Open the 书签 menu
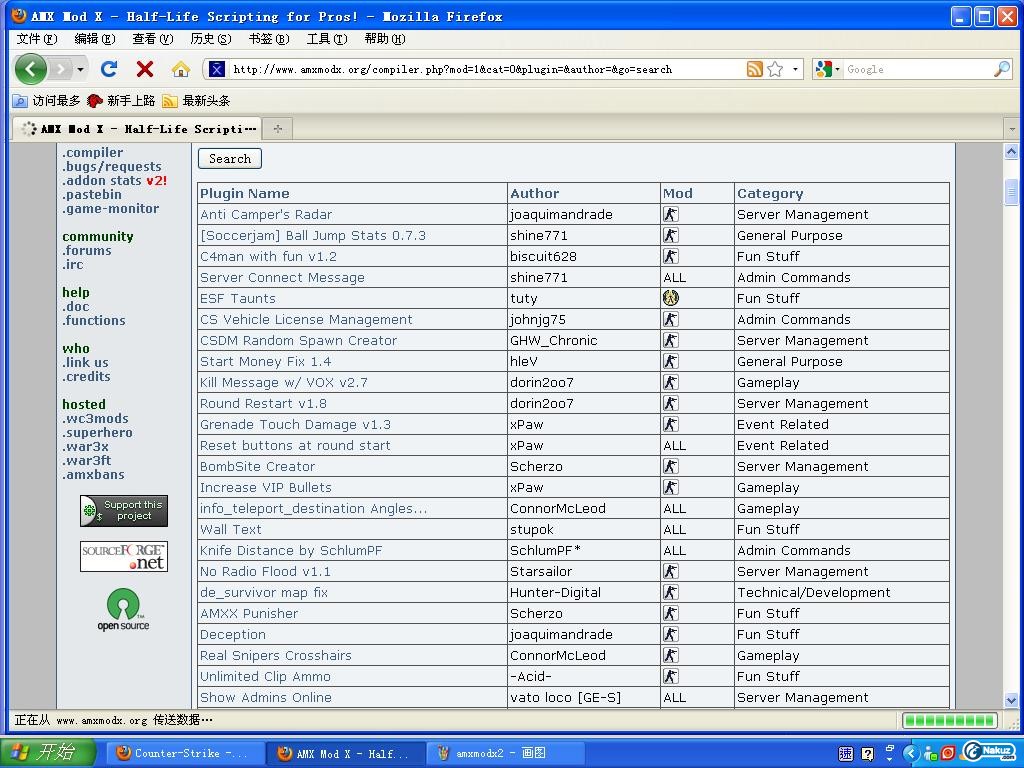Image resolution: width=1024 pixels, height=768 pixels. (x=269, y=39)
